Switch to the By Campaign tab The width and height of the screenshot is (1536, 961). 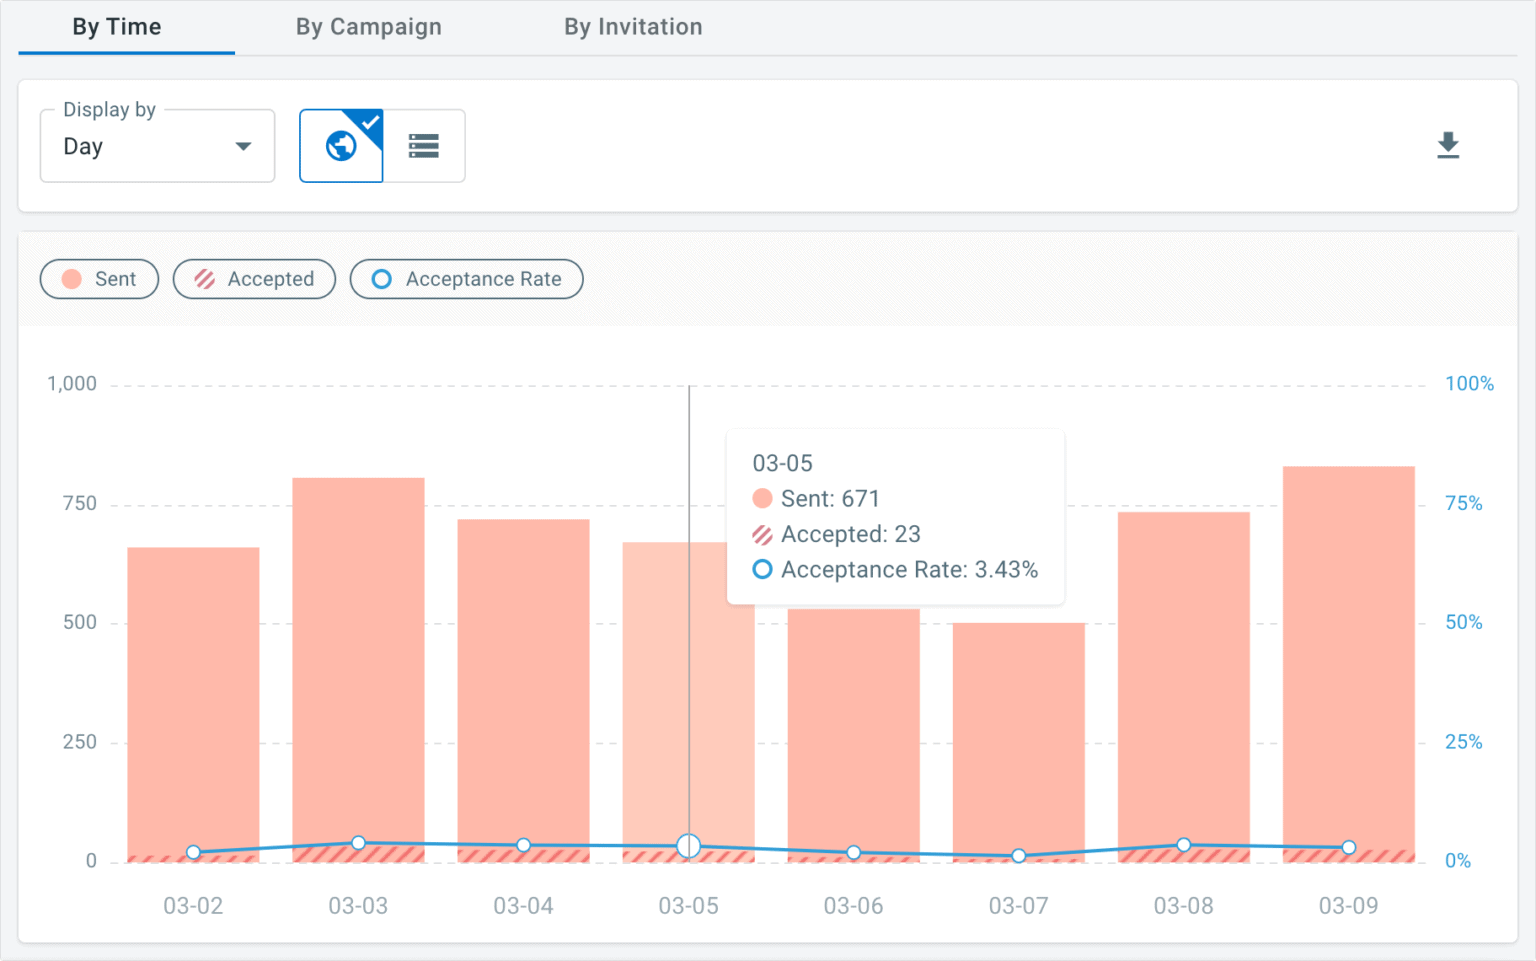368,27
